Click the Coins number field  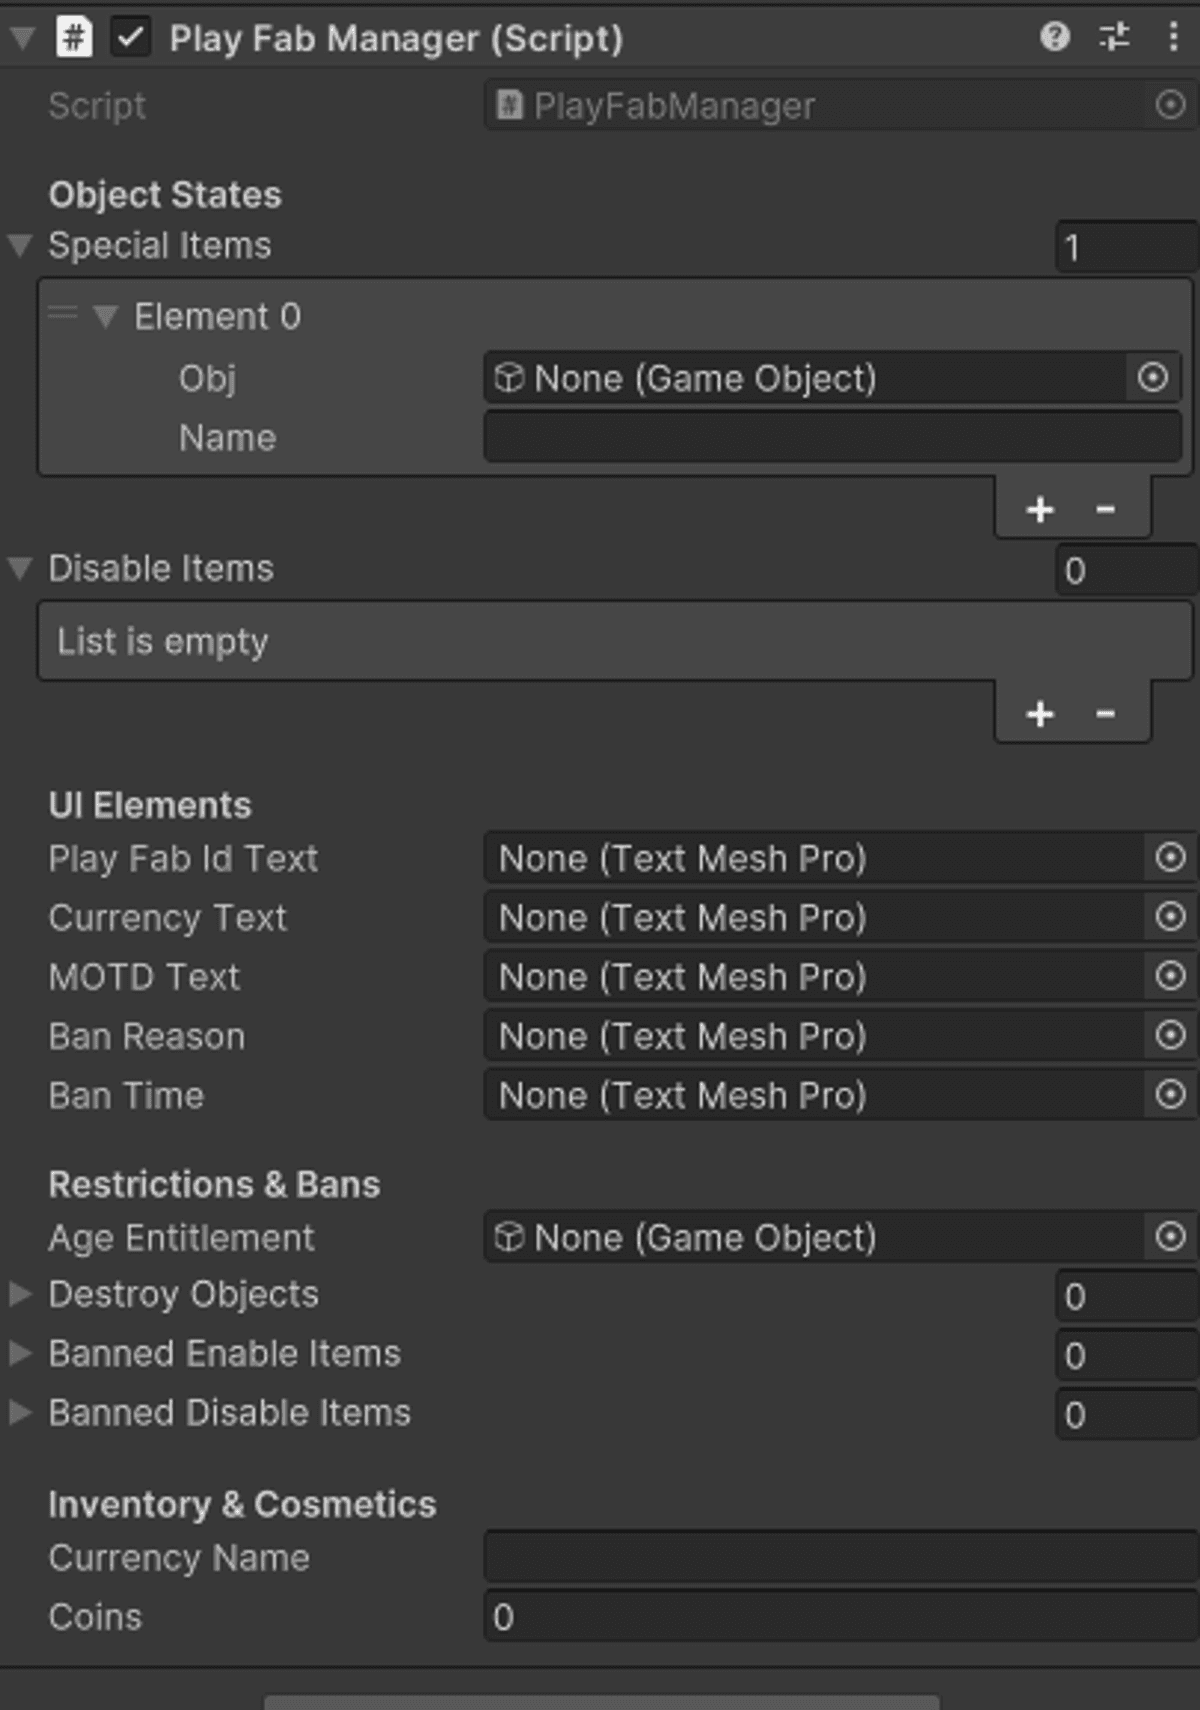click(x=840, y=1617)
